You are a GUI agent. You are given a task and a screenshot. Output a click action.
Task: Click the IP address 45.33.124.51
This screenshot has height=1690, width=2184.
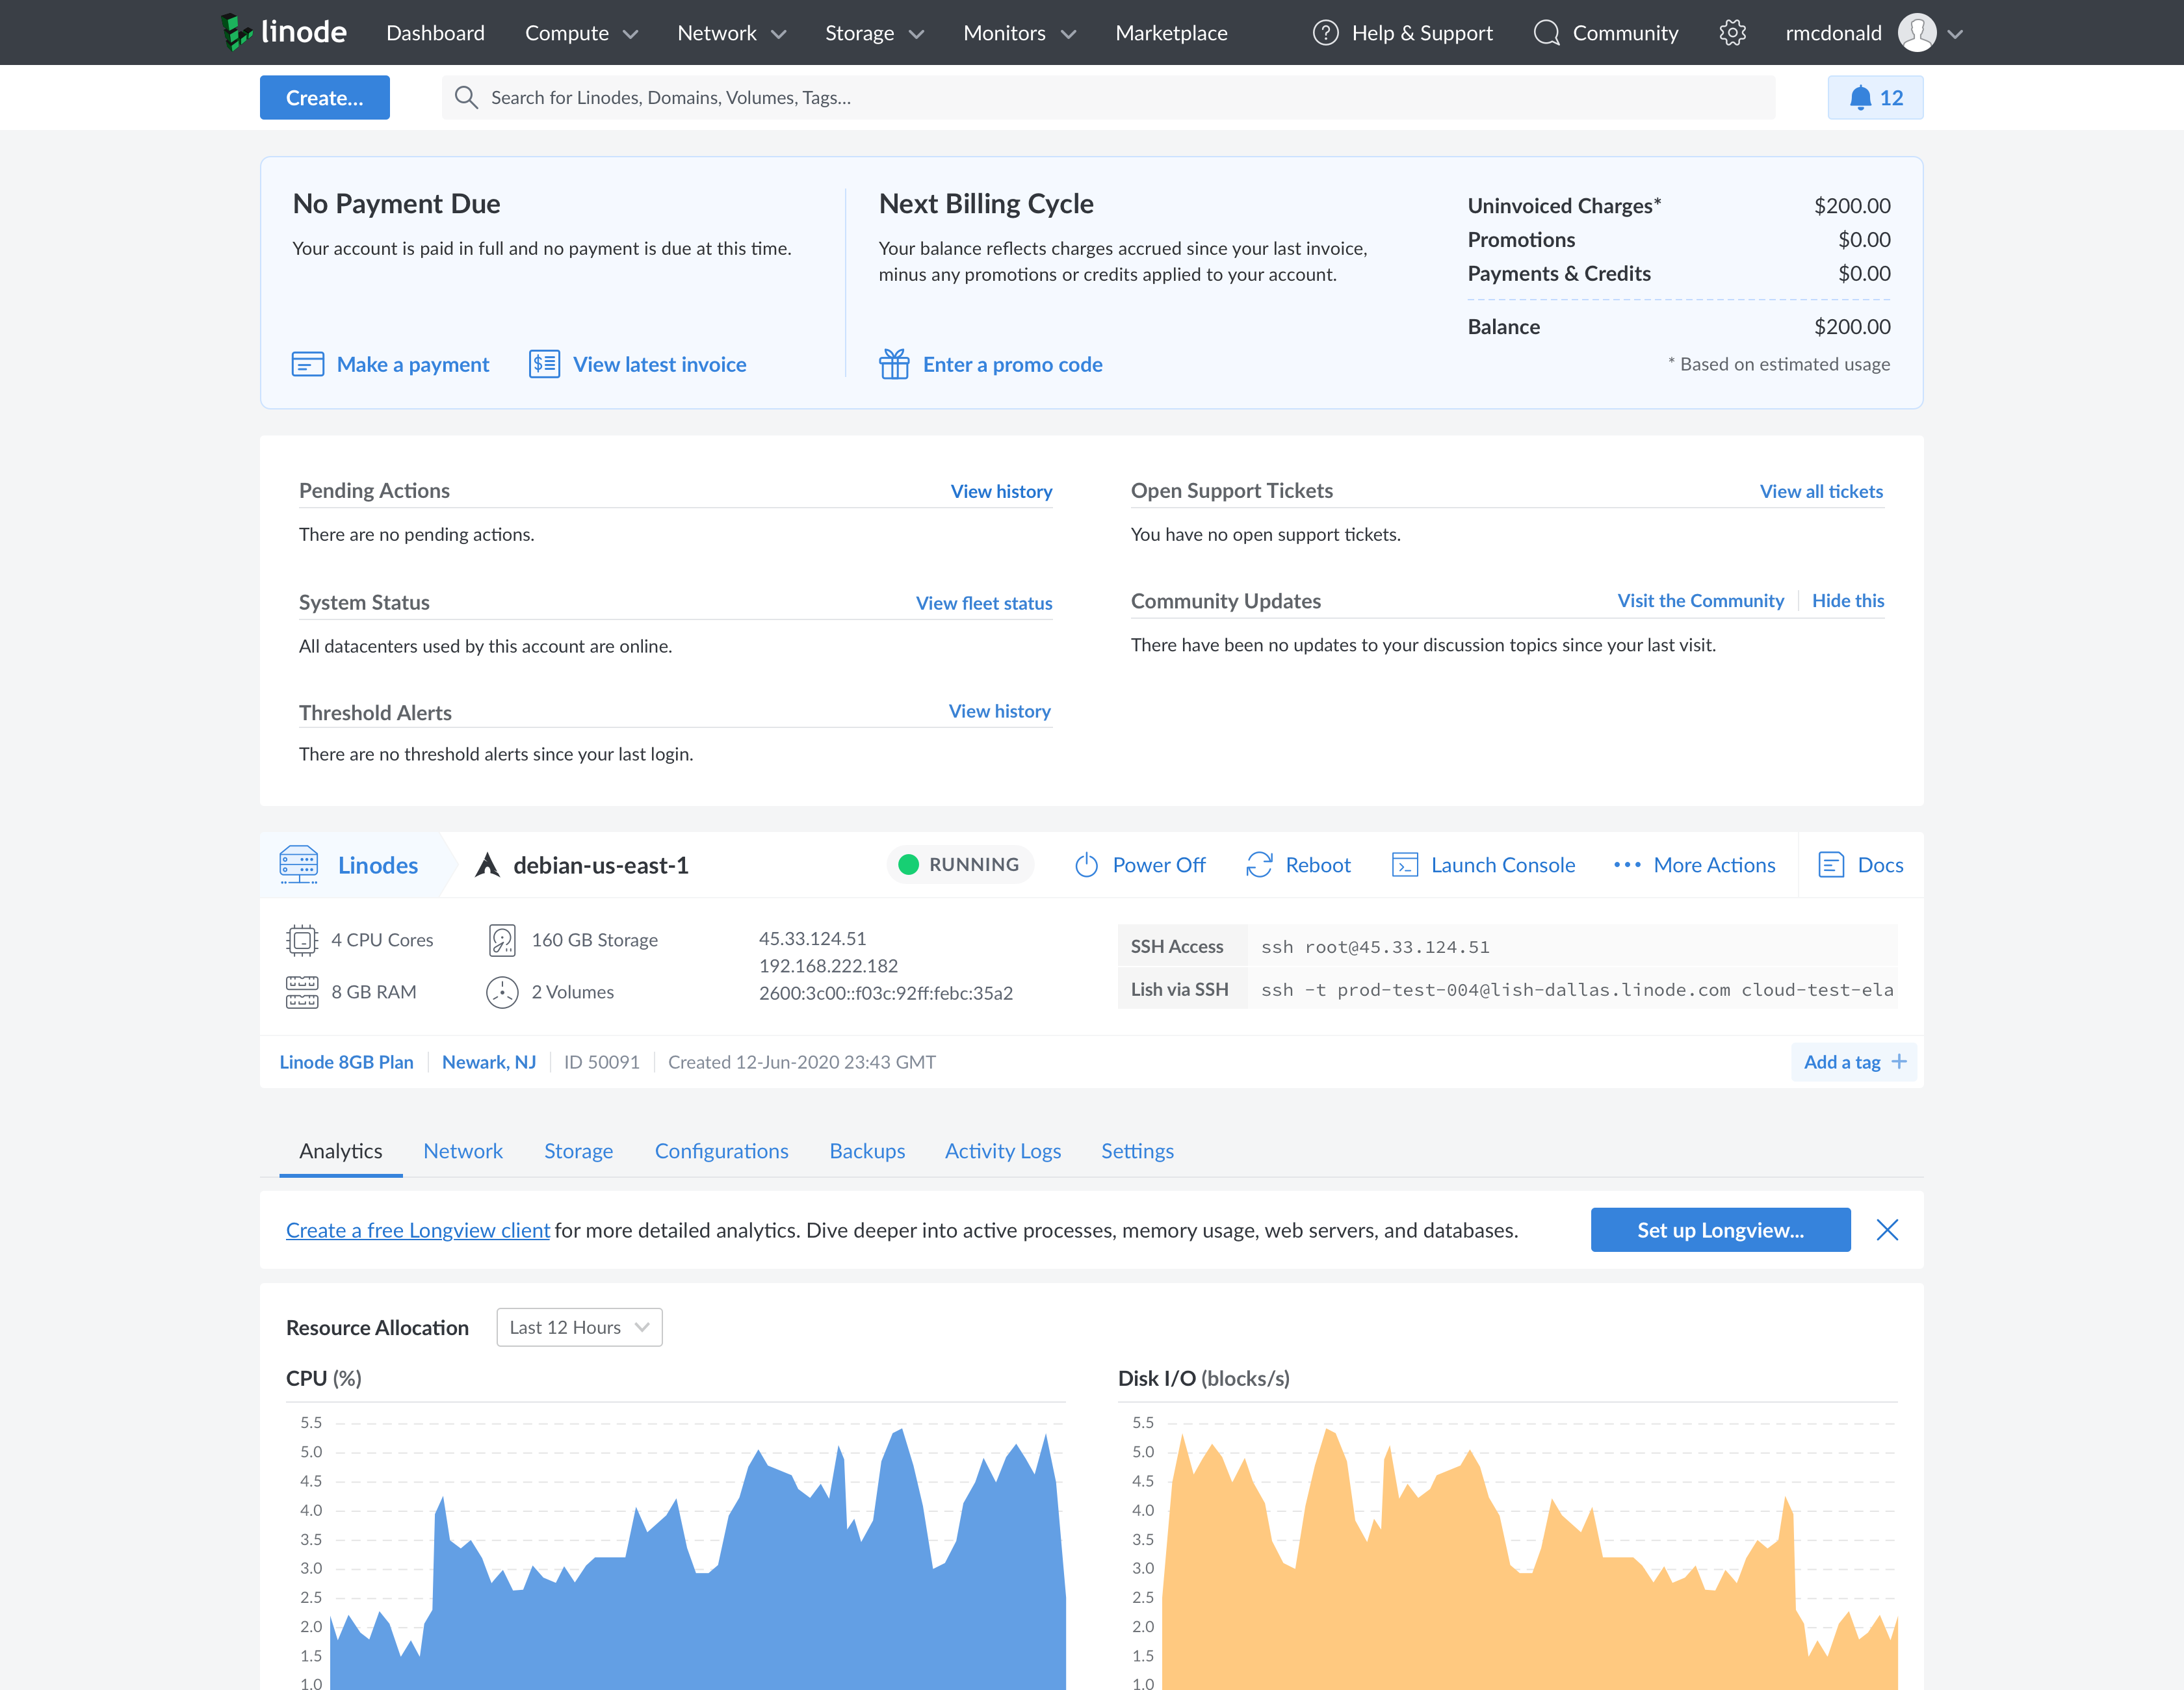812,938
